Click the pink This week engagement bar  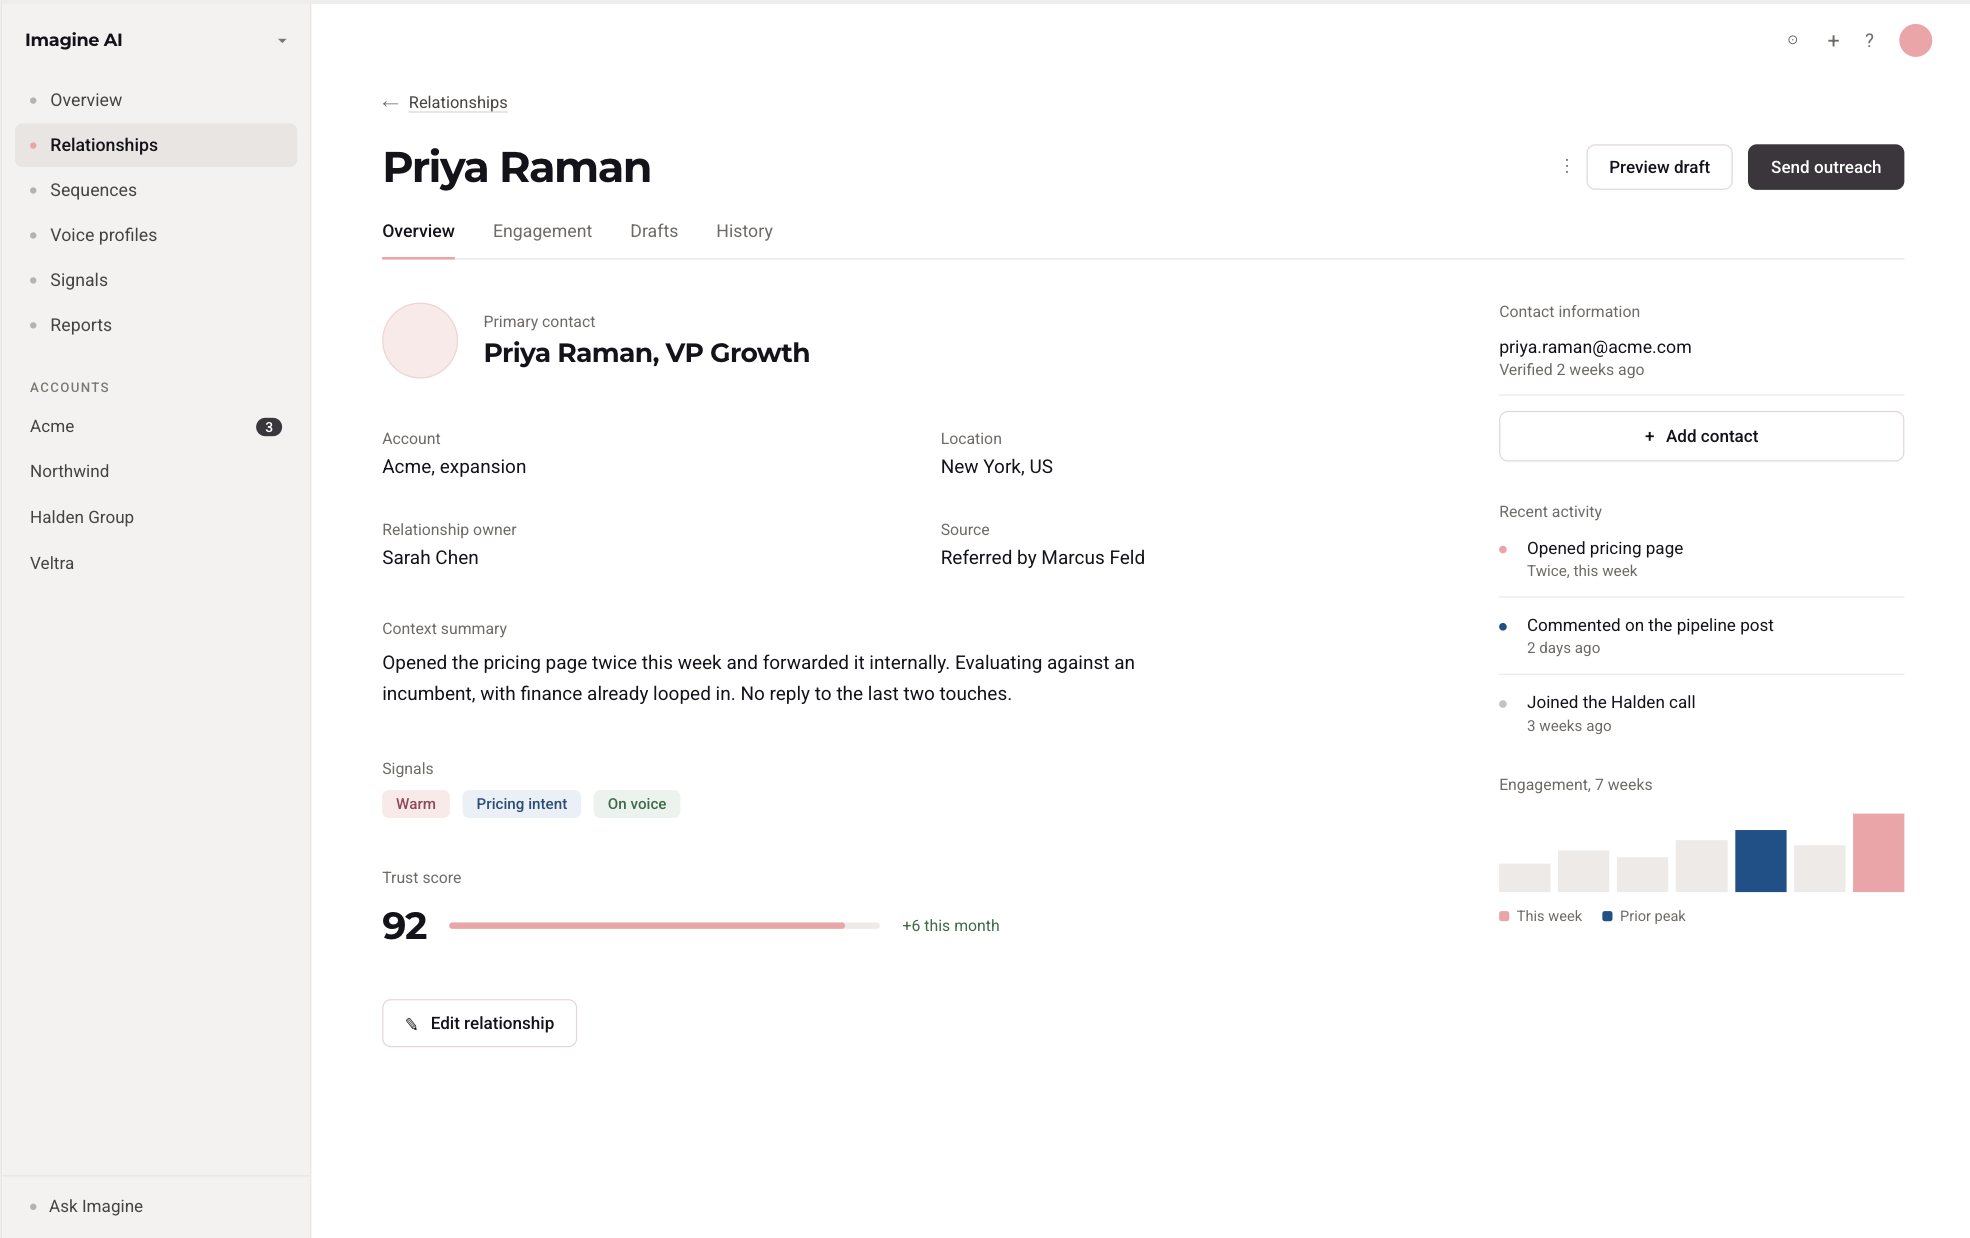(x=1878, y=853)
